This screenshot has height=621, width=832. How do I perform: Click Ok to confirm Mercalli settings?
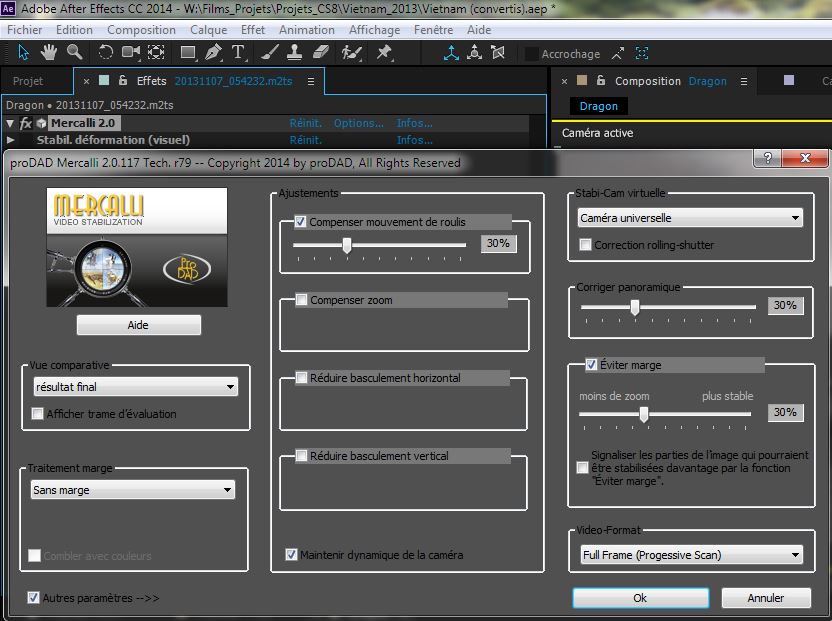click(640, 598)
